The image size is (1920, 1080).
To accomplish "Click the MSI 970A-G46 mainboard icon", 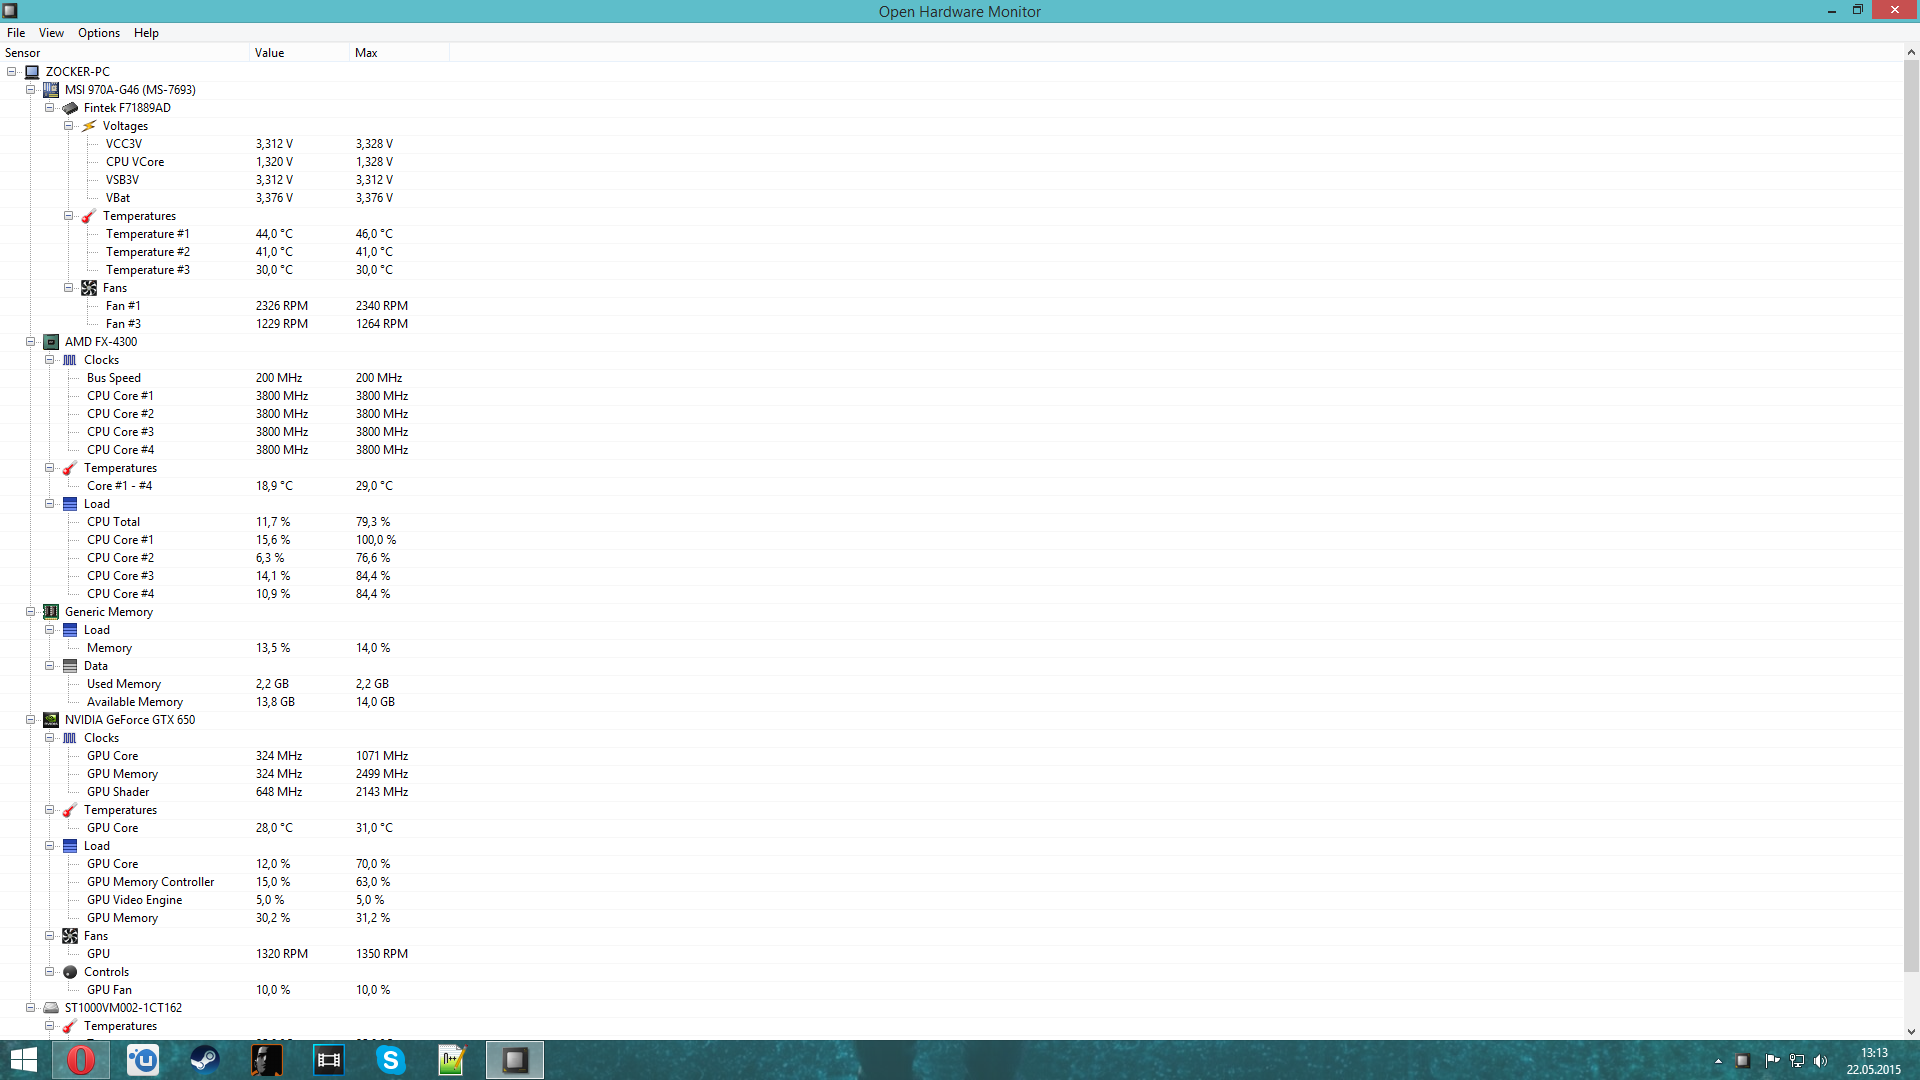I will point(51,90).
